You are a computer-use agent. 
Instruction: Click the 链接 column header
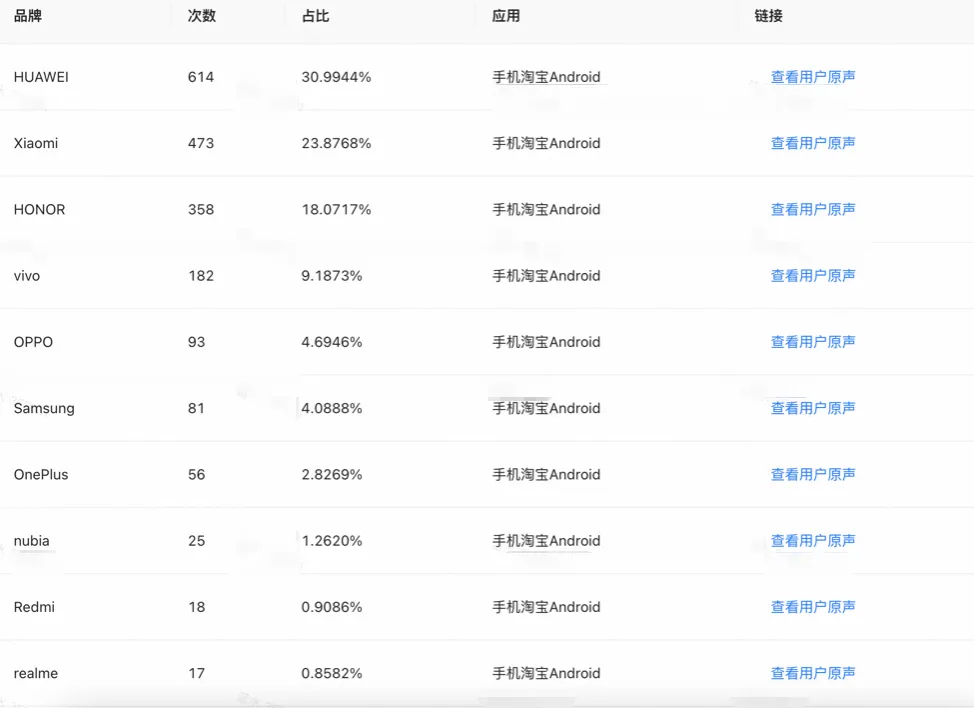(x=768, y=16)
